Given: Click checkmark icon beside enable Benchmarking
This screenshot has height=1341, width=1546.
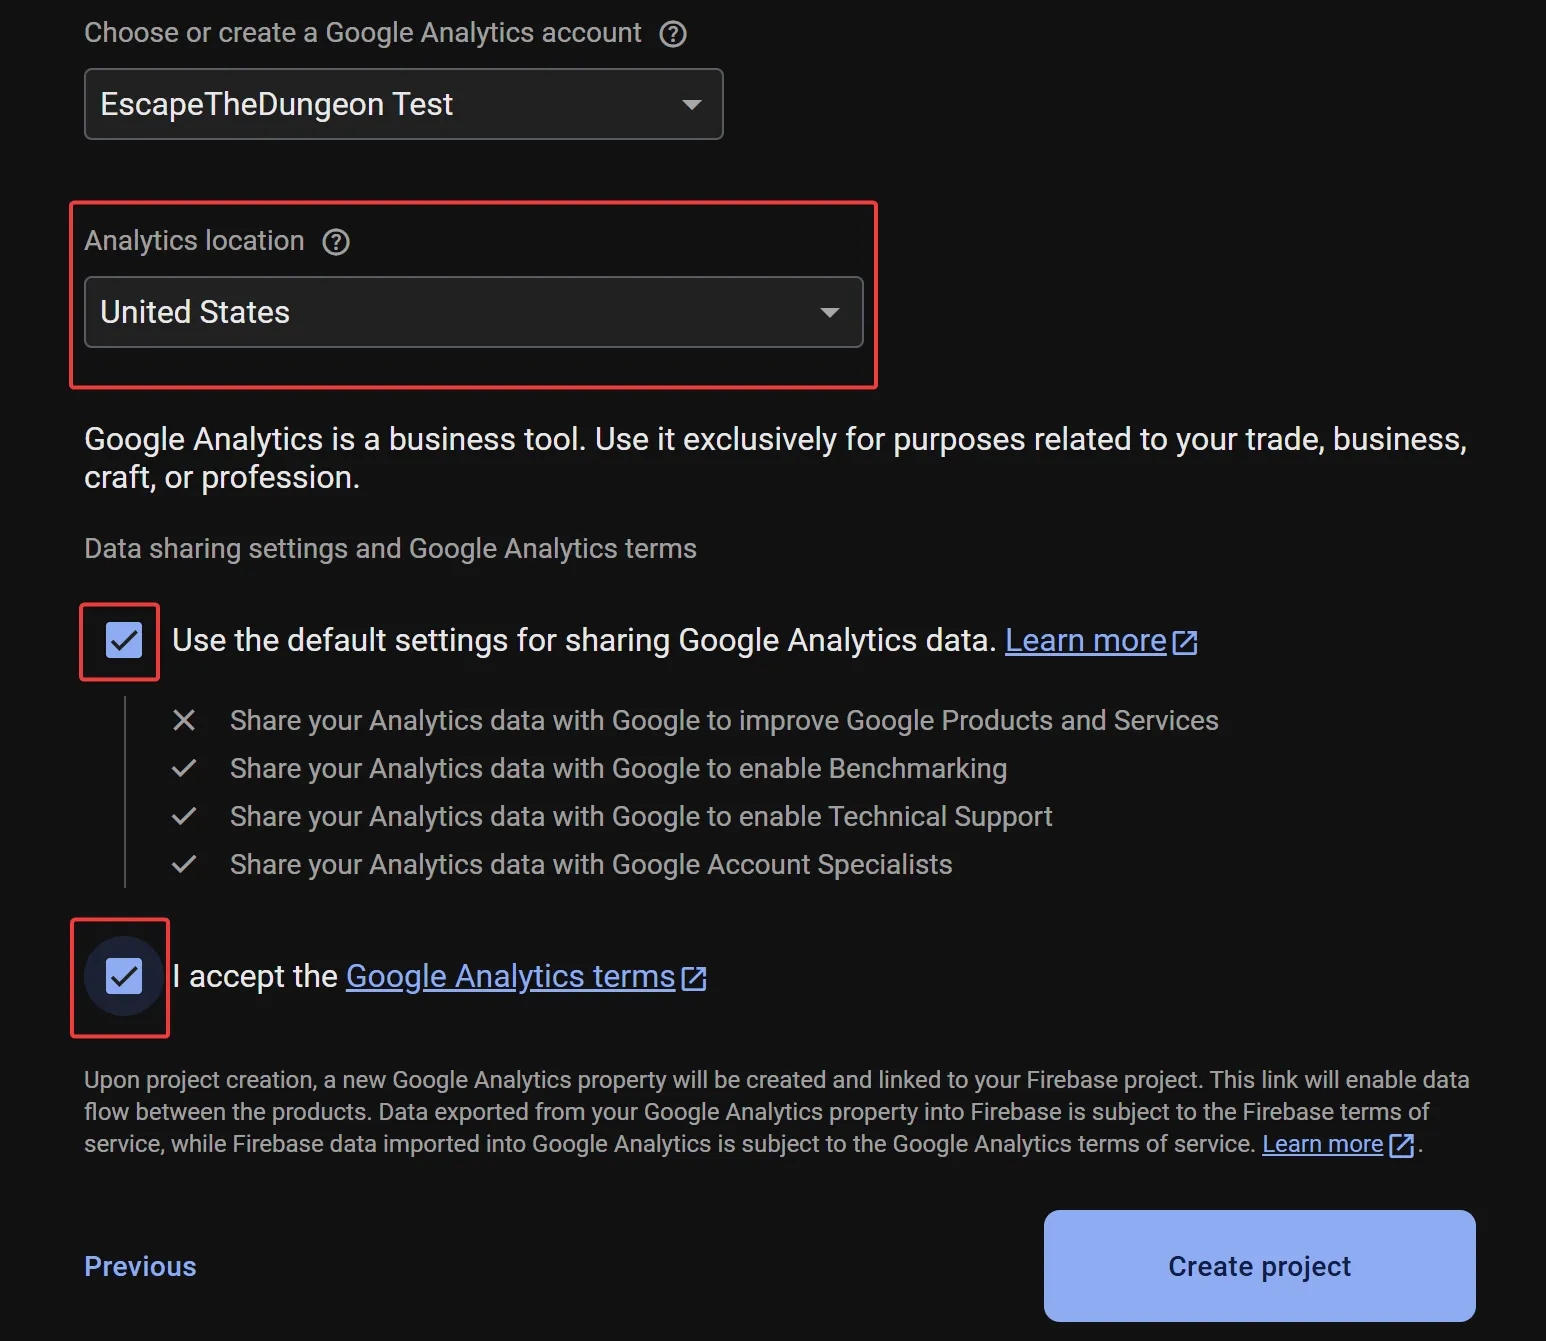Looking at the screenshot, I should click(x=184, y=768).
